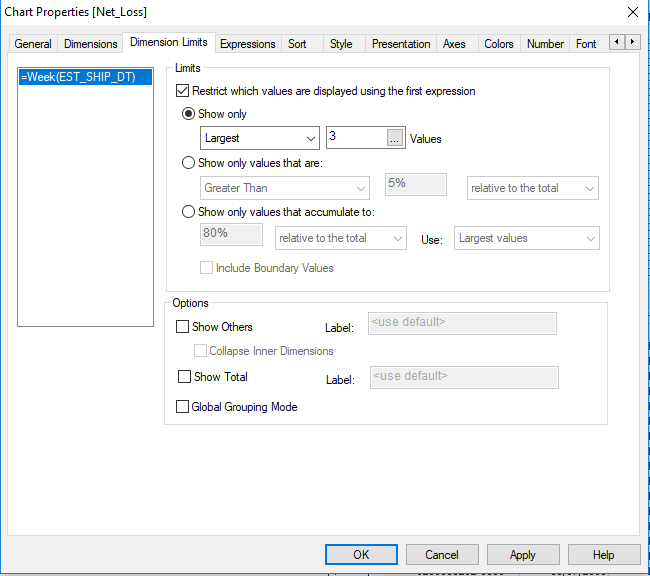Switch to the Expressions tab
Screen dimensions: 650x576
tap(247, 44)
